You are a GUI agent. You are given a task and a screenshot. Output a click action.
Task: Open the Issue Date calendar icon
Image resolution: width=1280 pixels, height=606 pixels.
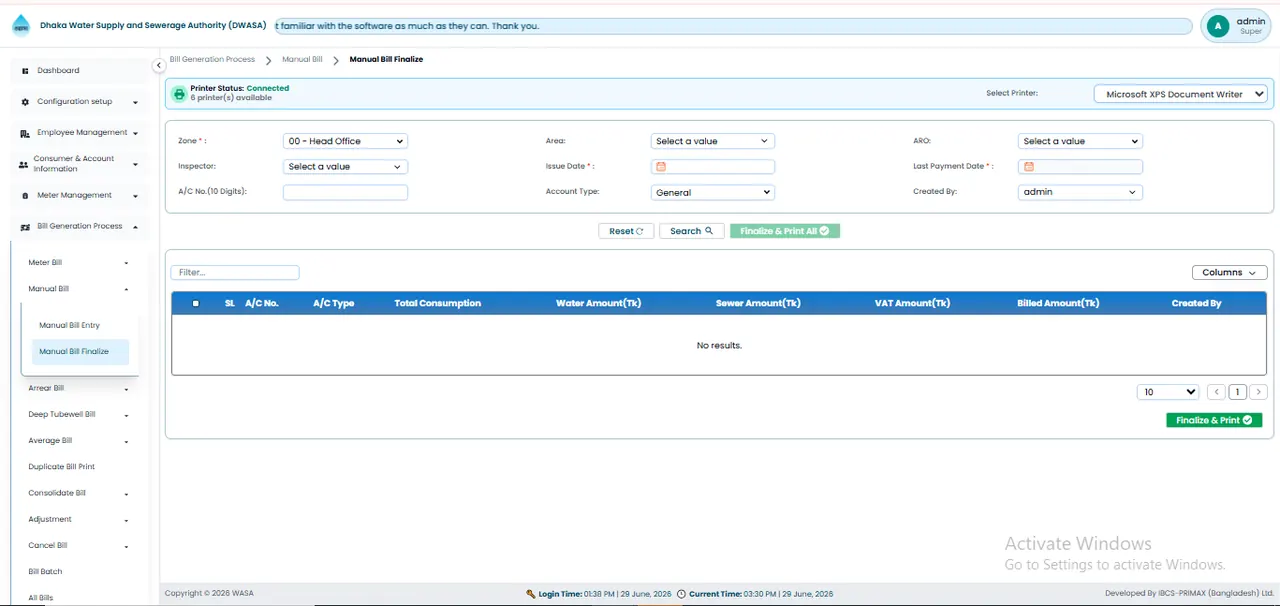click(x=661, y=167)
